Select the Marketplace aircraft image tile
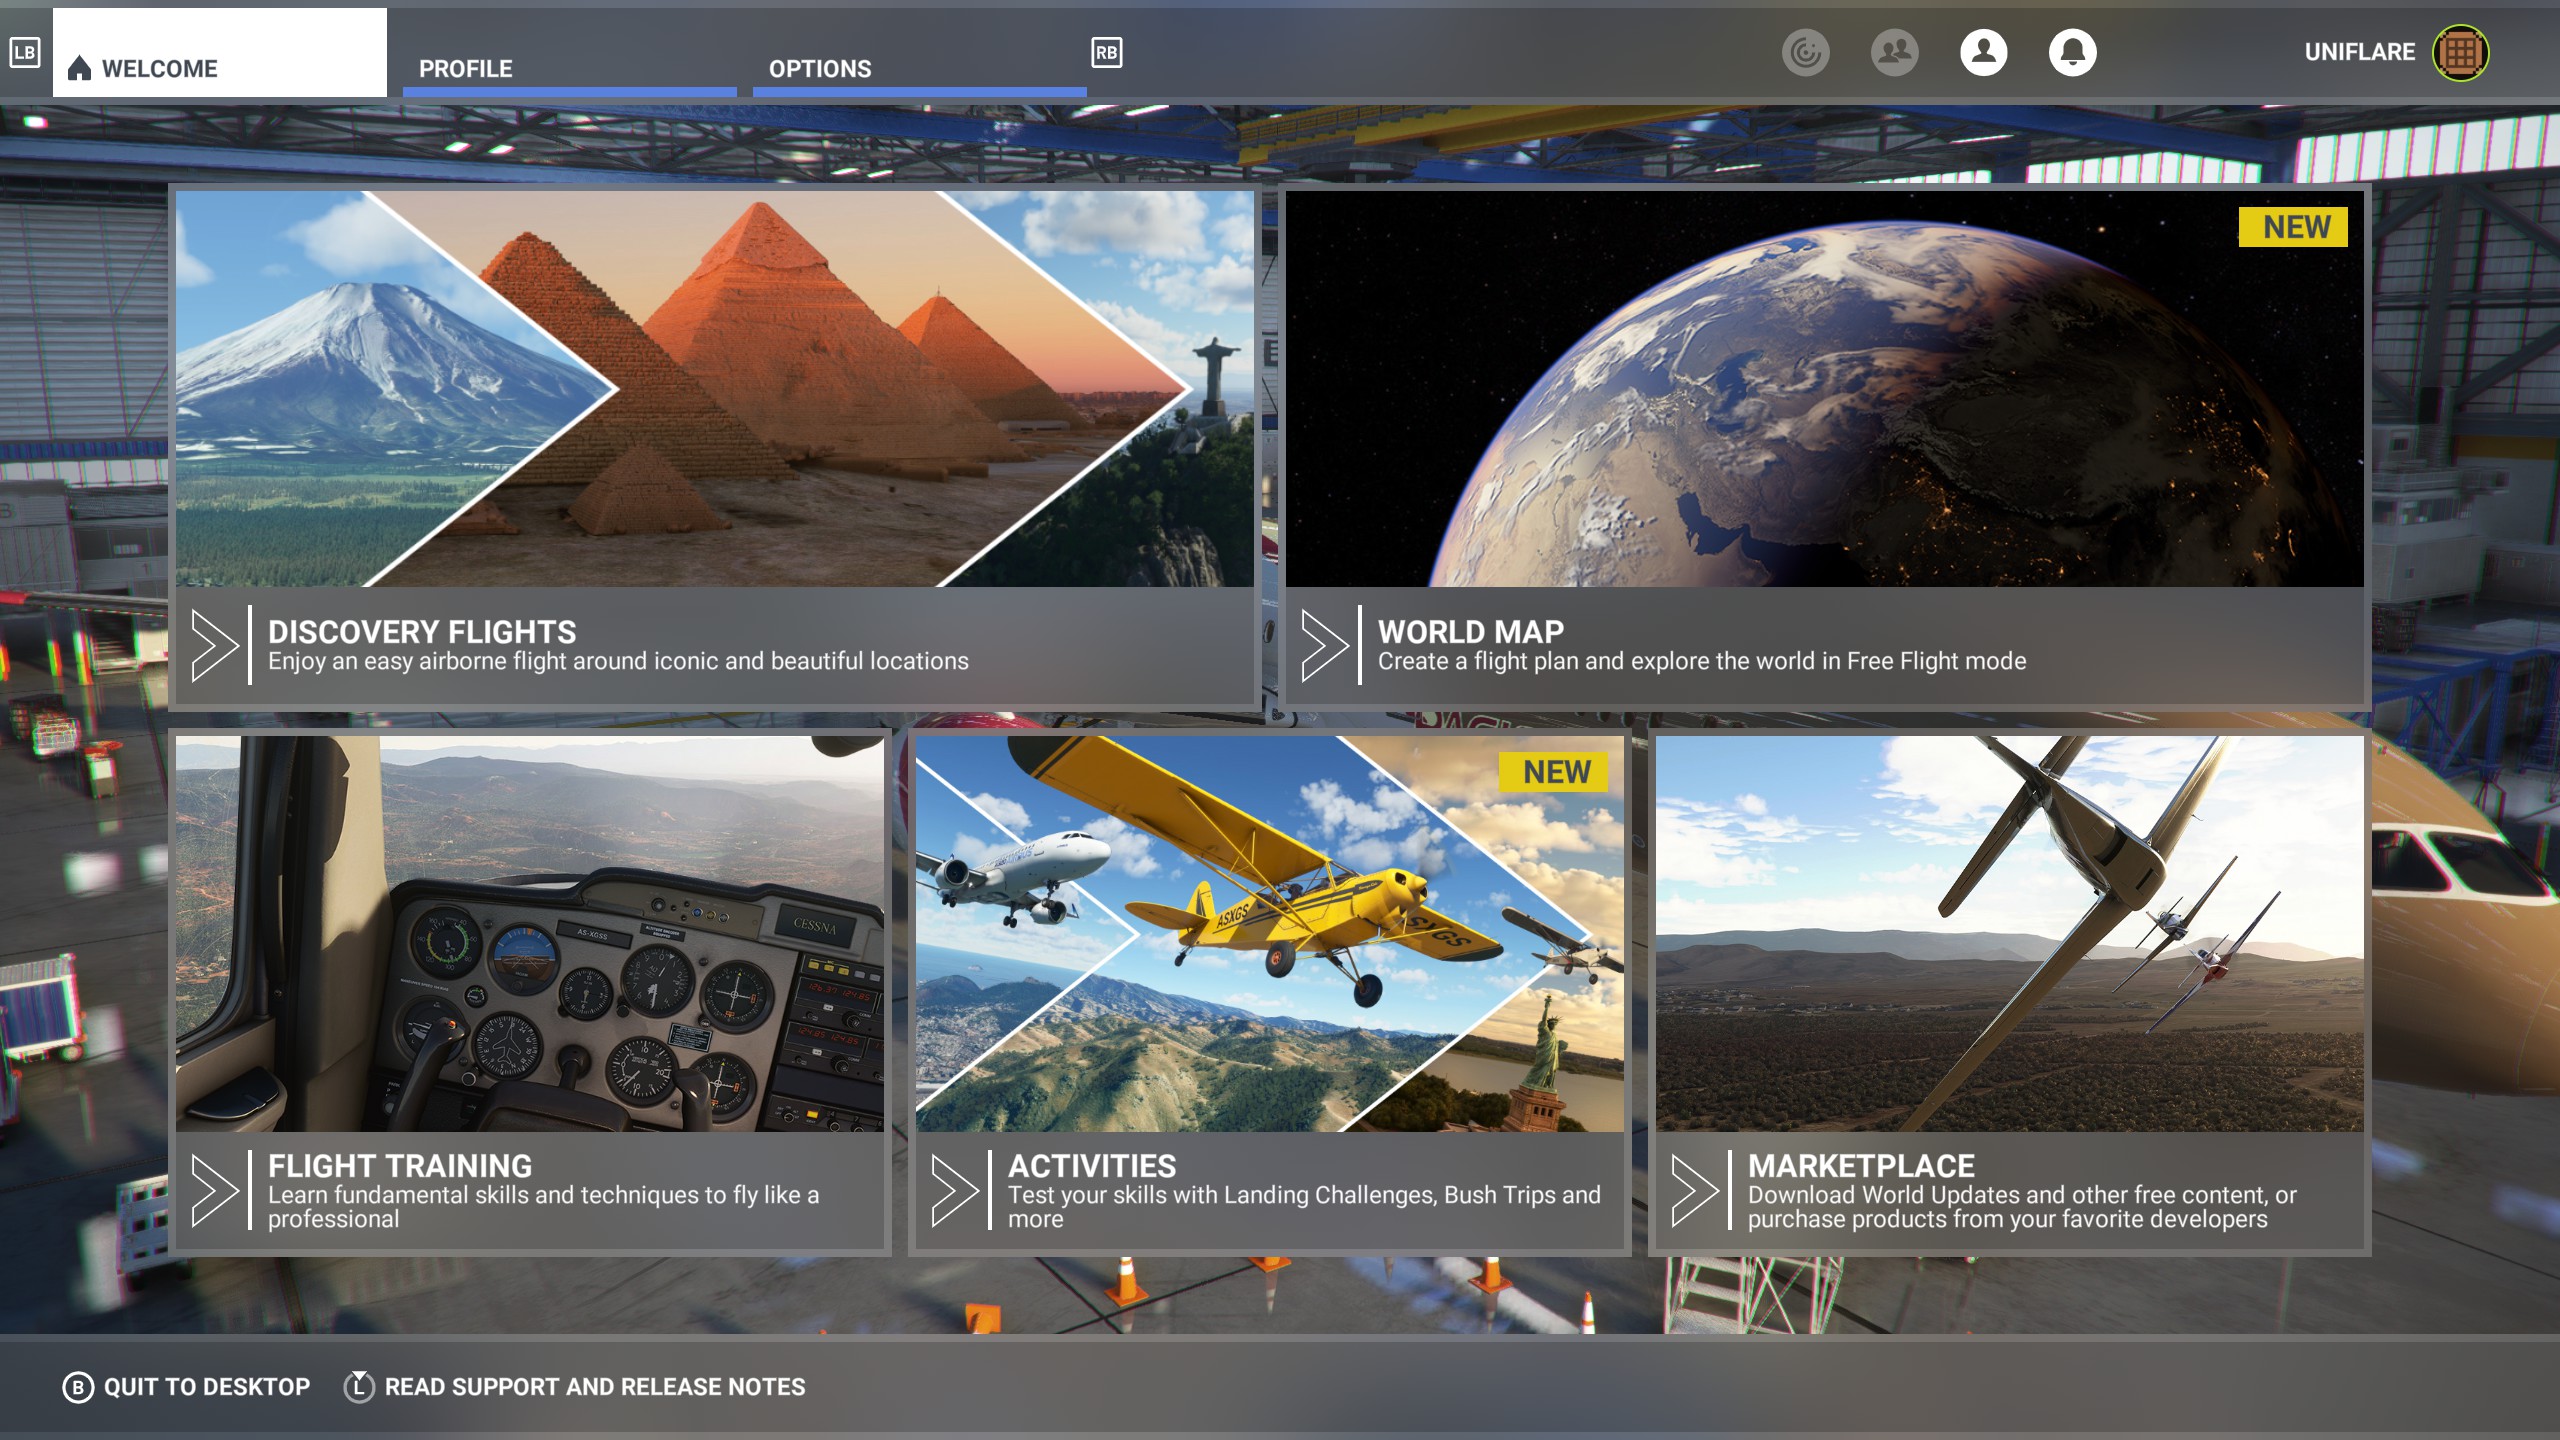Viewport: 2560px width, 1440px height. [2009, 934]
